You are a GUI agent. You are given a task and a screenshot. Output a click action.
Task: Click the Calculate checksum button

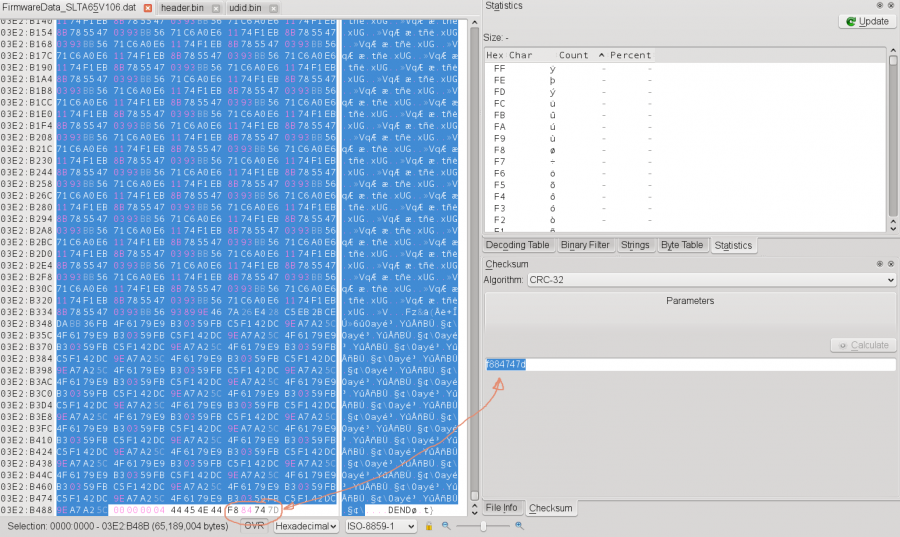coord(863,345)
